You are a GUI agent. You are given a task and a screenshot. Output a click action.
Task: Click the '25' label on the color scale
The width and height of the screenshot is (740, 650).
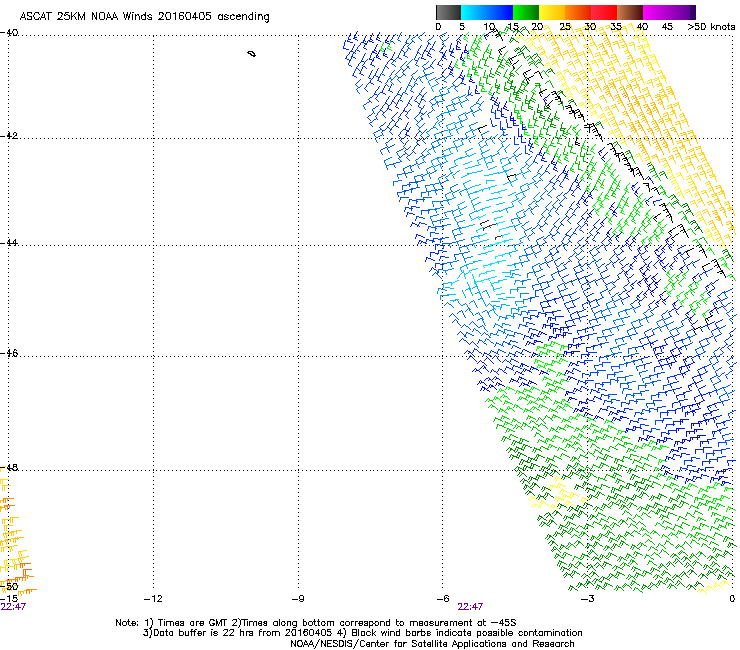[565, 27]
